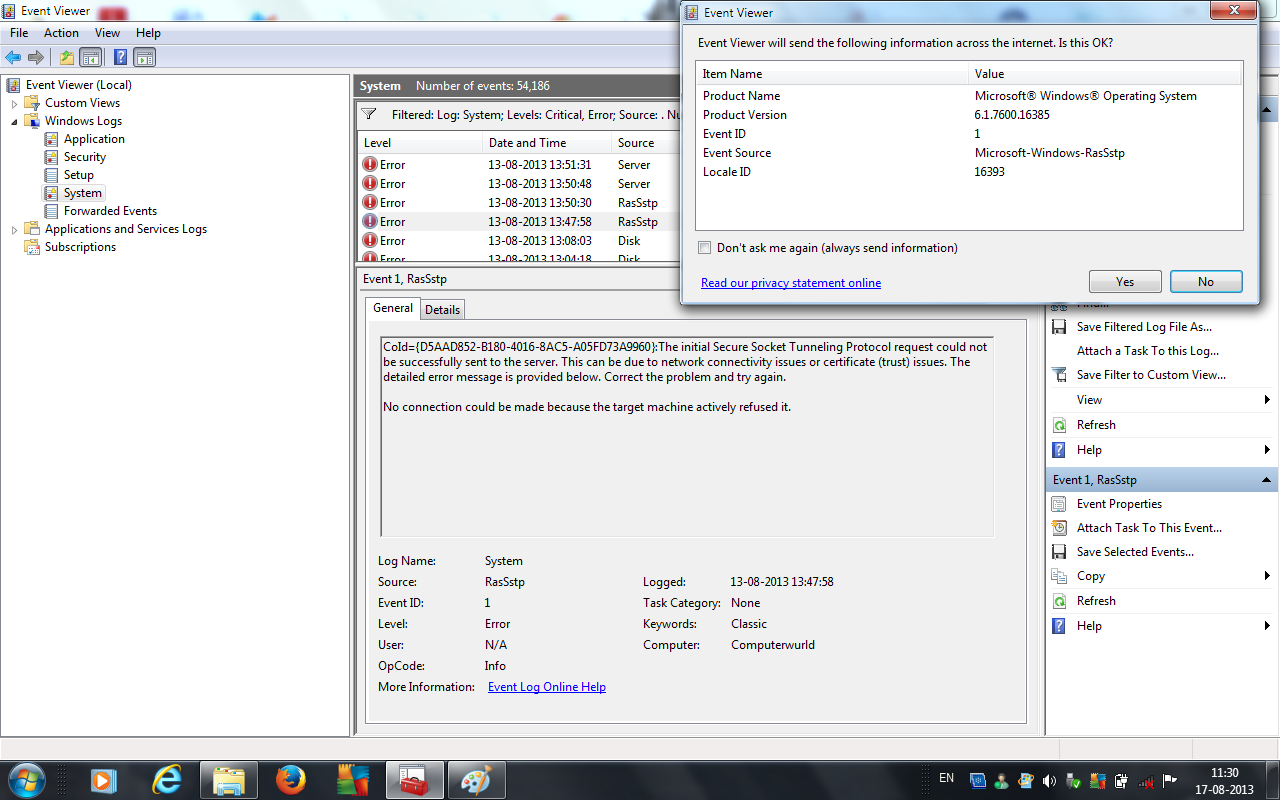This screenshot has height=800, width=1280.
Task: Click the Up One Level folder icon
Action: 67,57
